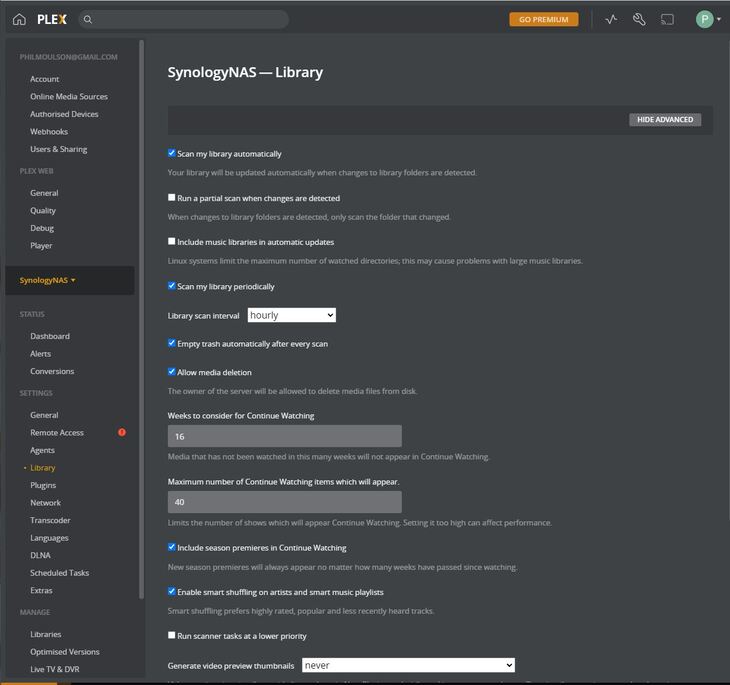The image size is (730, 685).
Task: Click the Cast to device icon
Action: [667, 19]
